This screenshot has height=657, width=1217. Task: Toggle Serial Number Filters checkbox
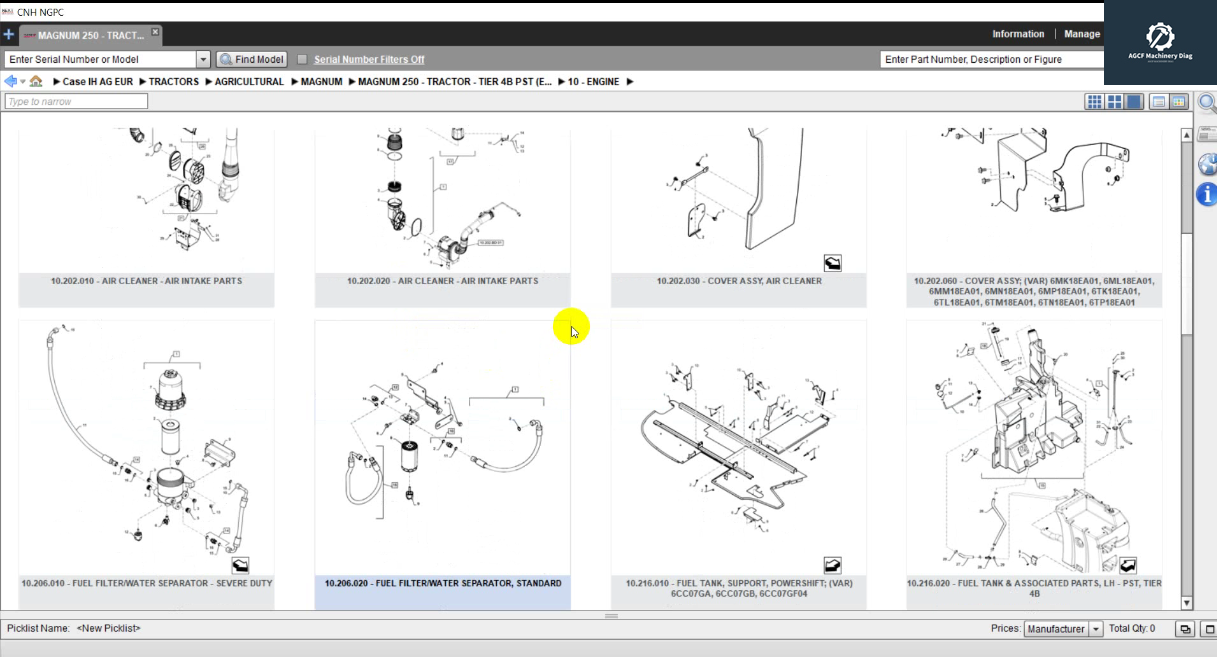302,58
